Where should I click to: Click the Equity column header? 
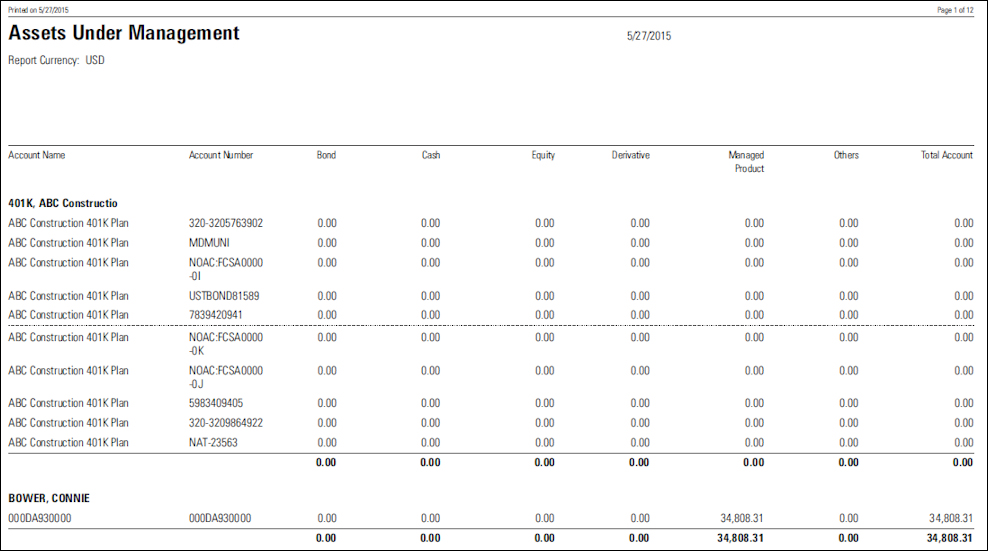543,155
